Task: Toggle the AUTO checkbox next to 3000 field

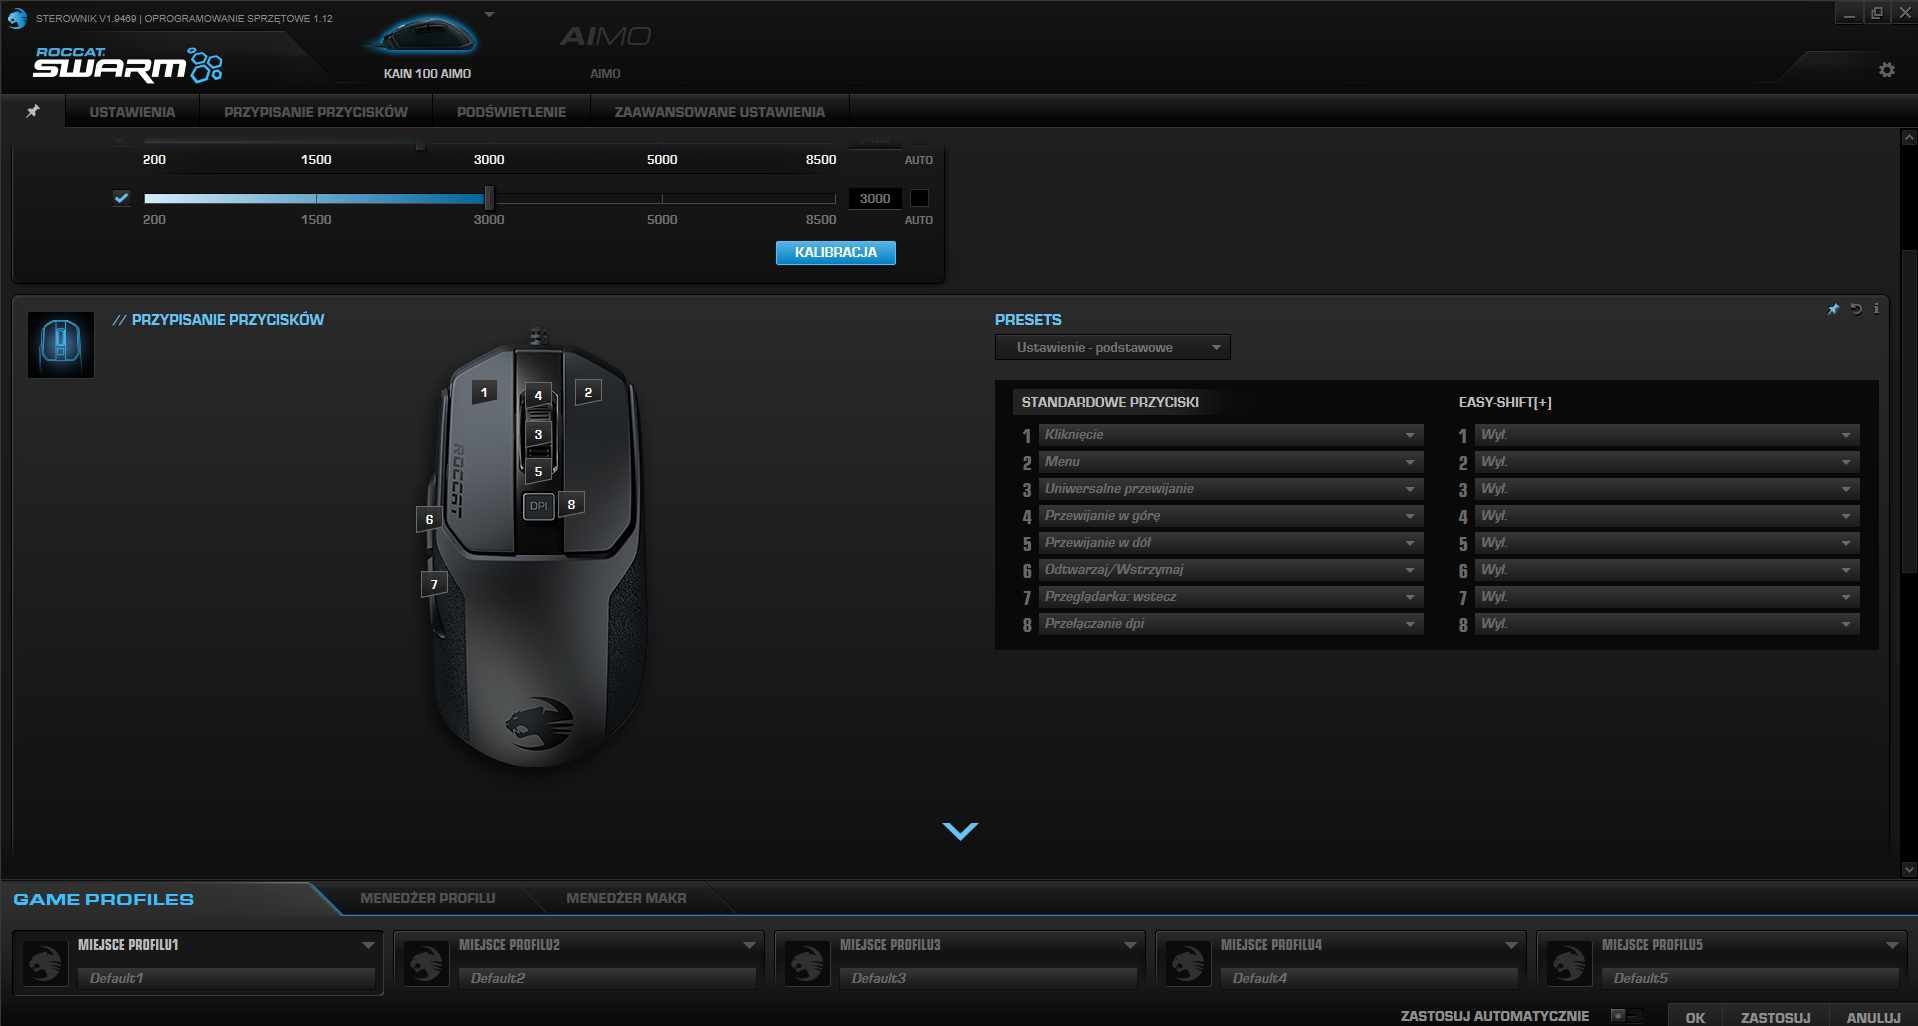Action: point(919,198)
